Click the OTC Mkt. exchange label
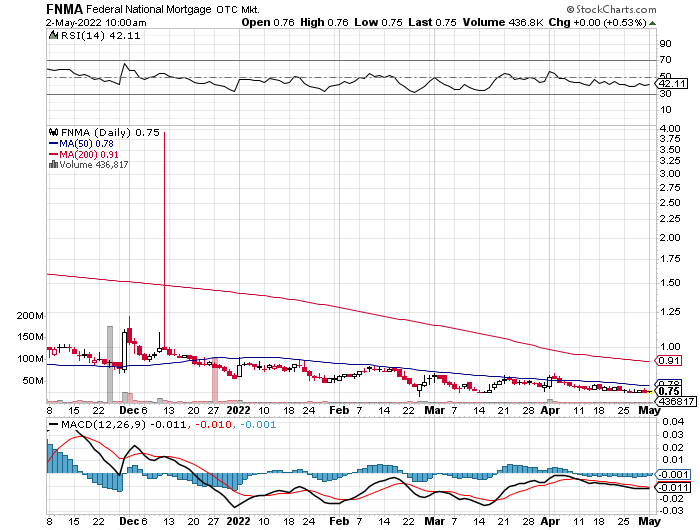Viewport: 700px width, 530px height. tap(238, 9)
